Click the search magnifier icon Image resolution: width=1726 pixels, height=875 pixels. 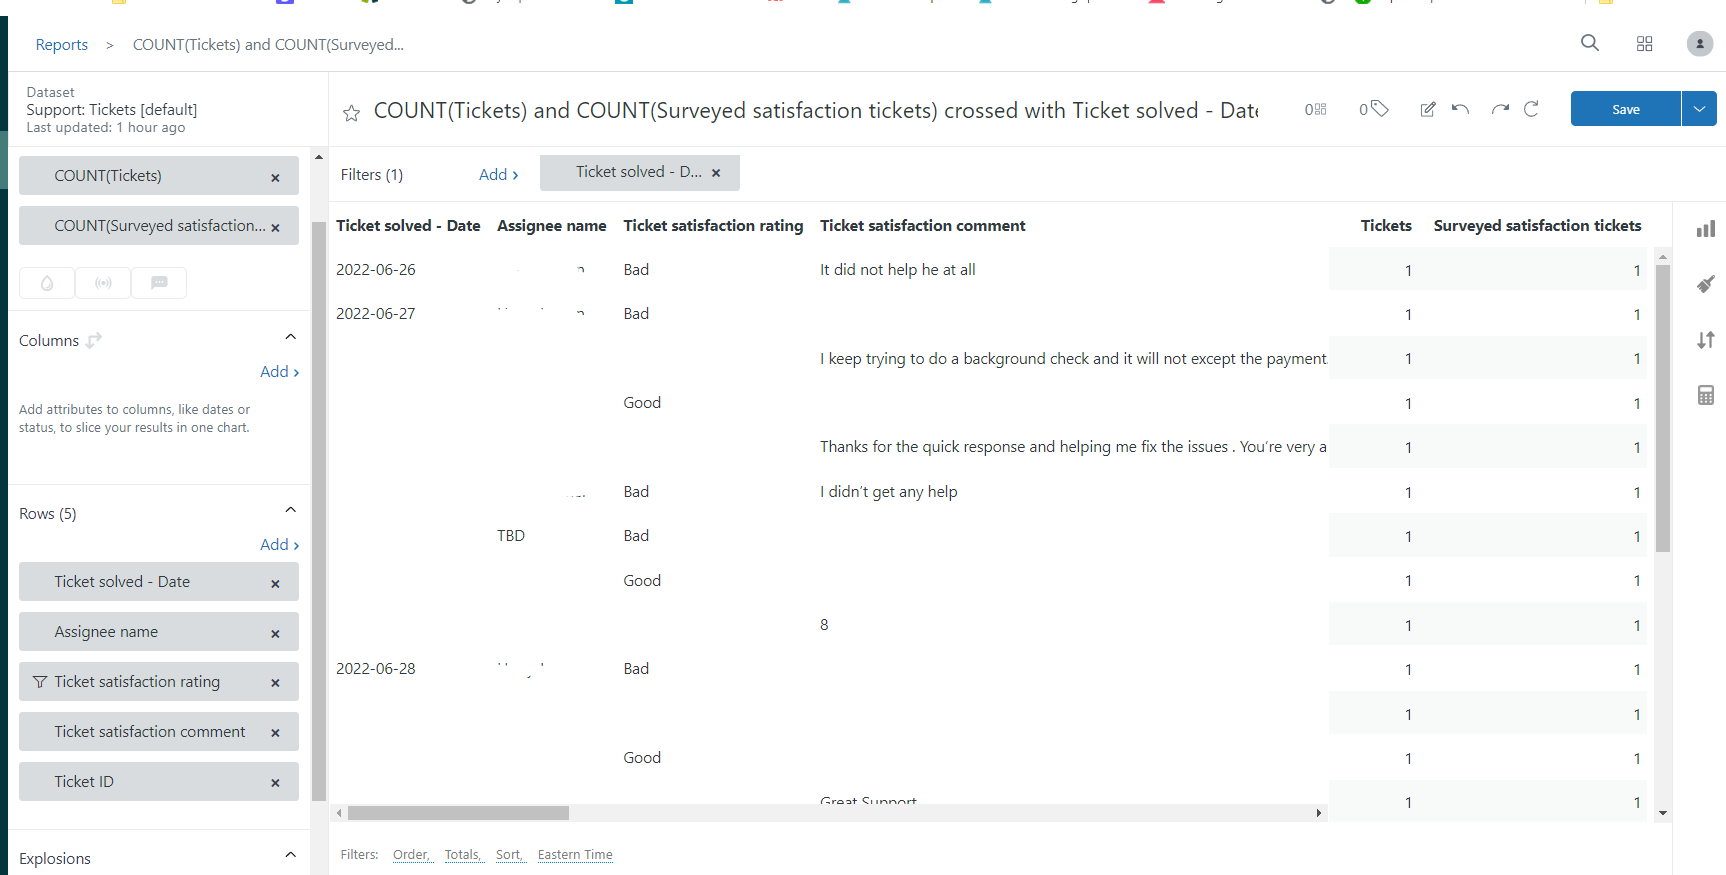[x=1589, y=43]
